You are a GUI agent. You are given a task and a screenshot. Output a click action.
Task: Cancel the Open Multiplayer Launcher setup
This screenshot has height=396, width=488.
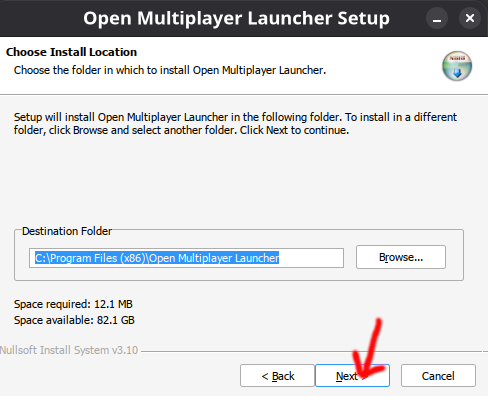(x=438, y=376)
